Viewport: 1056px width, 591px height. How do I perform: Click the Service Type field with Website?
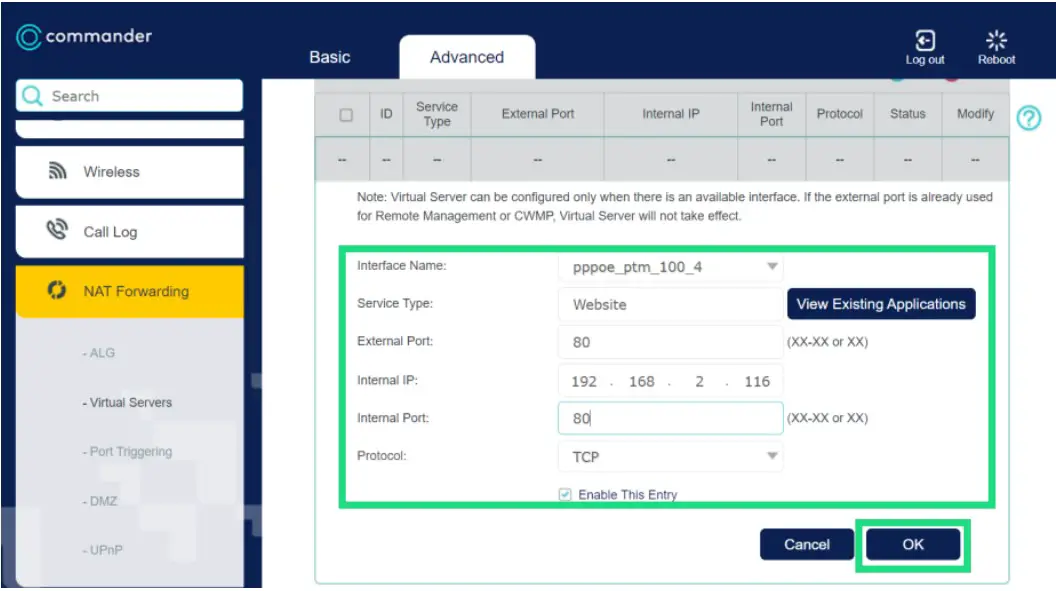[670, 305]
